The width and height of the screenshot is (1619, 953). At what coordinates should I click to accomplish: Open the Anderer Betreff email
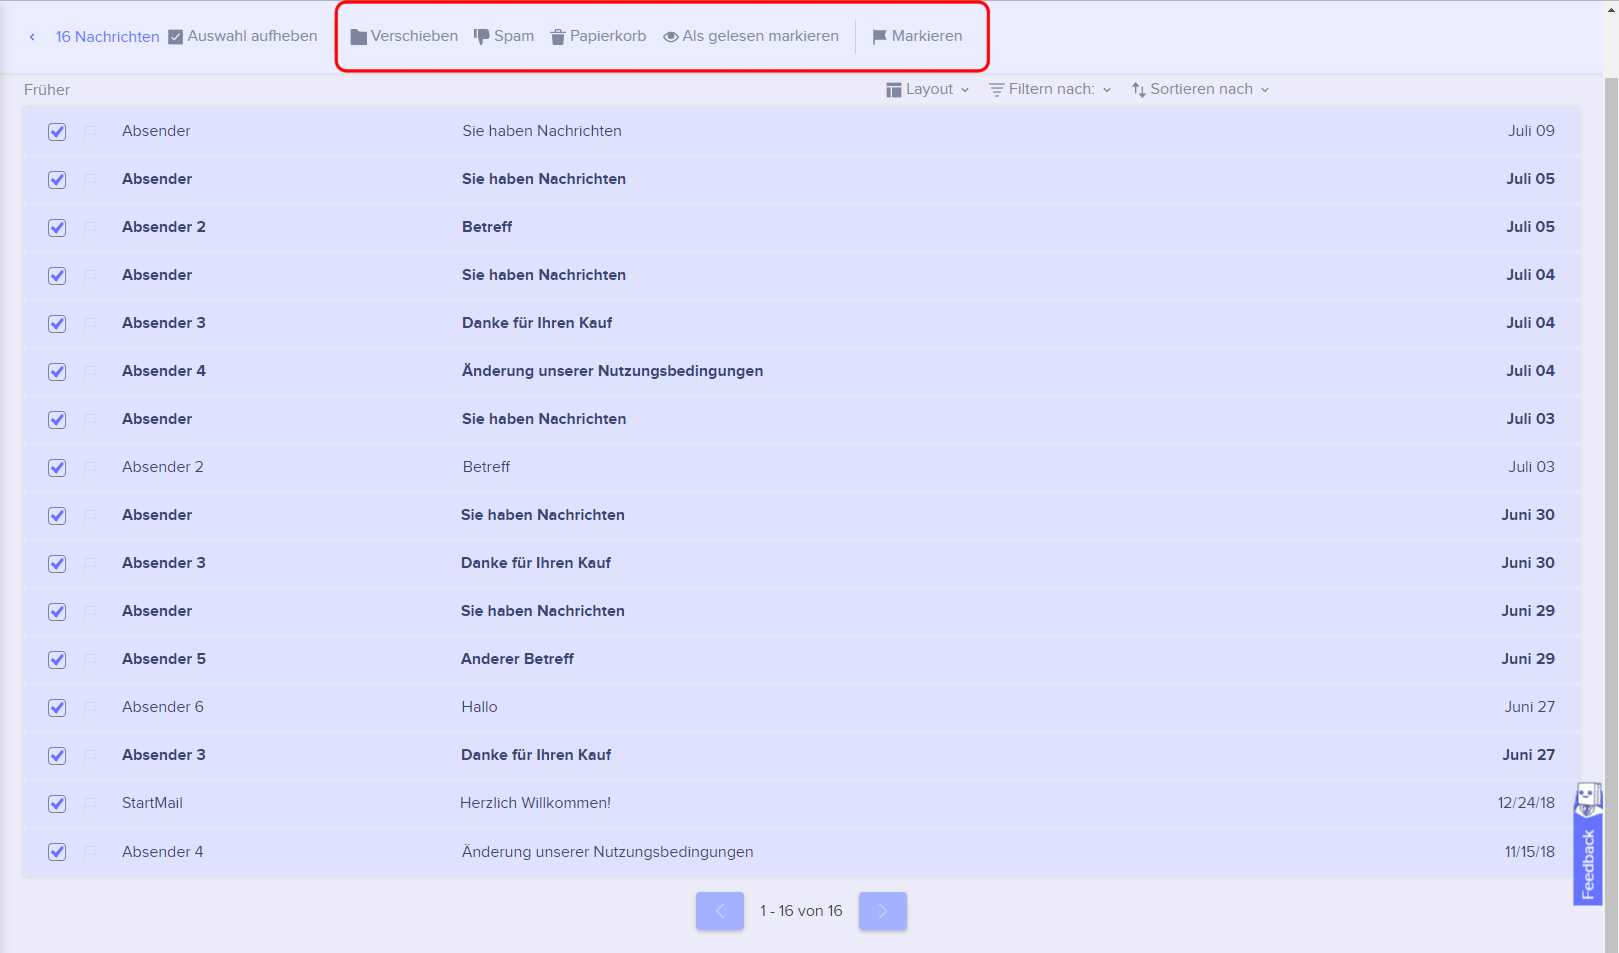(x=517, y=659)
